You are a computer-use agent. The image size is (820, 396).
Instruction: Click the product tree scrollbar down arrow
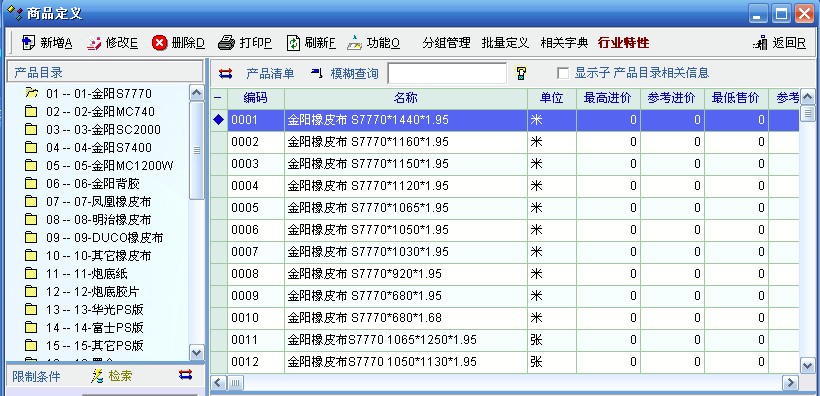click(197, 352)
